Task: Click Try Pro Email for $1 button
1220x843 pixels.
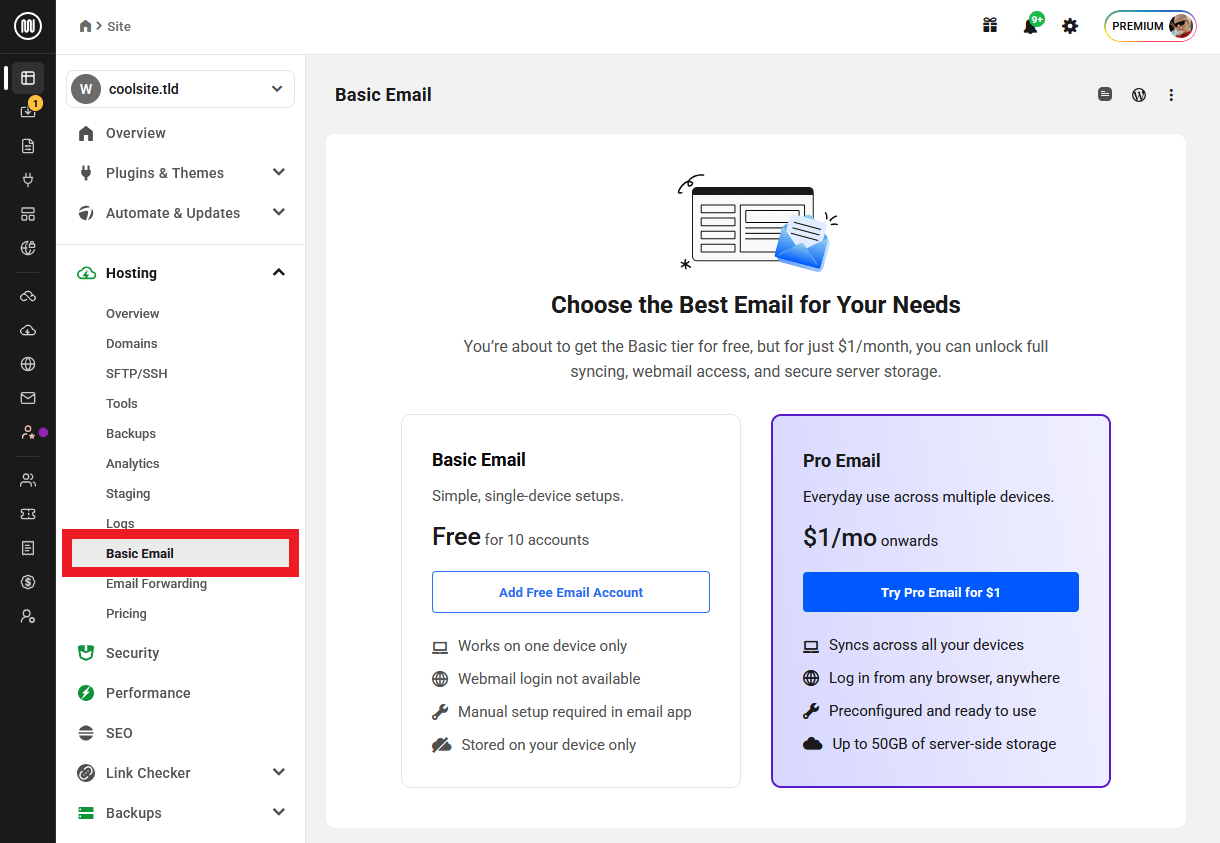Action: [x=941, y=592]
